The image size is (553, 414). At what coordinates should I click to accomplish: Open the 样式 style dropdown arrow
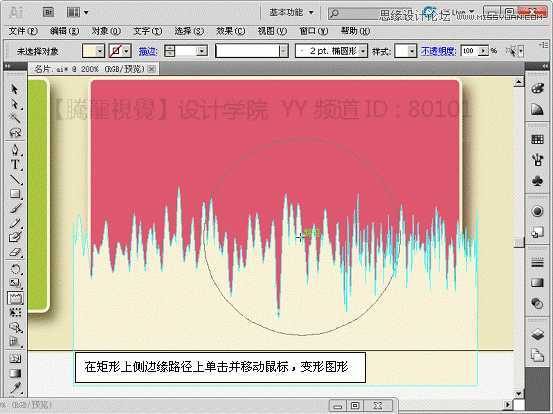point(412,51)
